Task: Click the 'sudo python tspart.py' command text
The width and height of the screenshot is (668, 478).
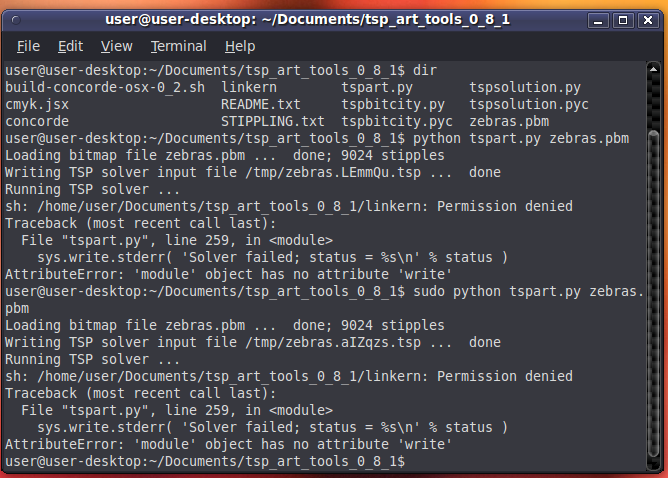Action: click(497, 291)
